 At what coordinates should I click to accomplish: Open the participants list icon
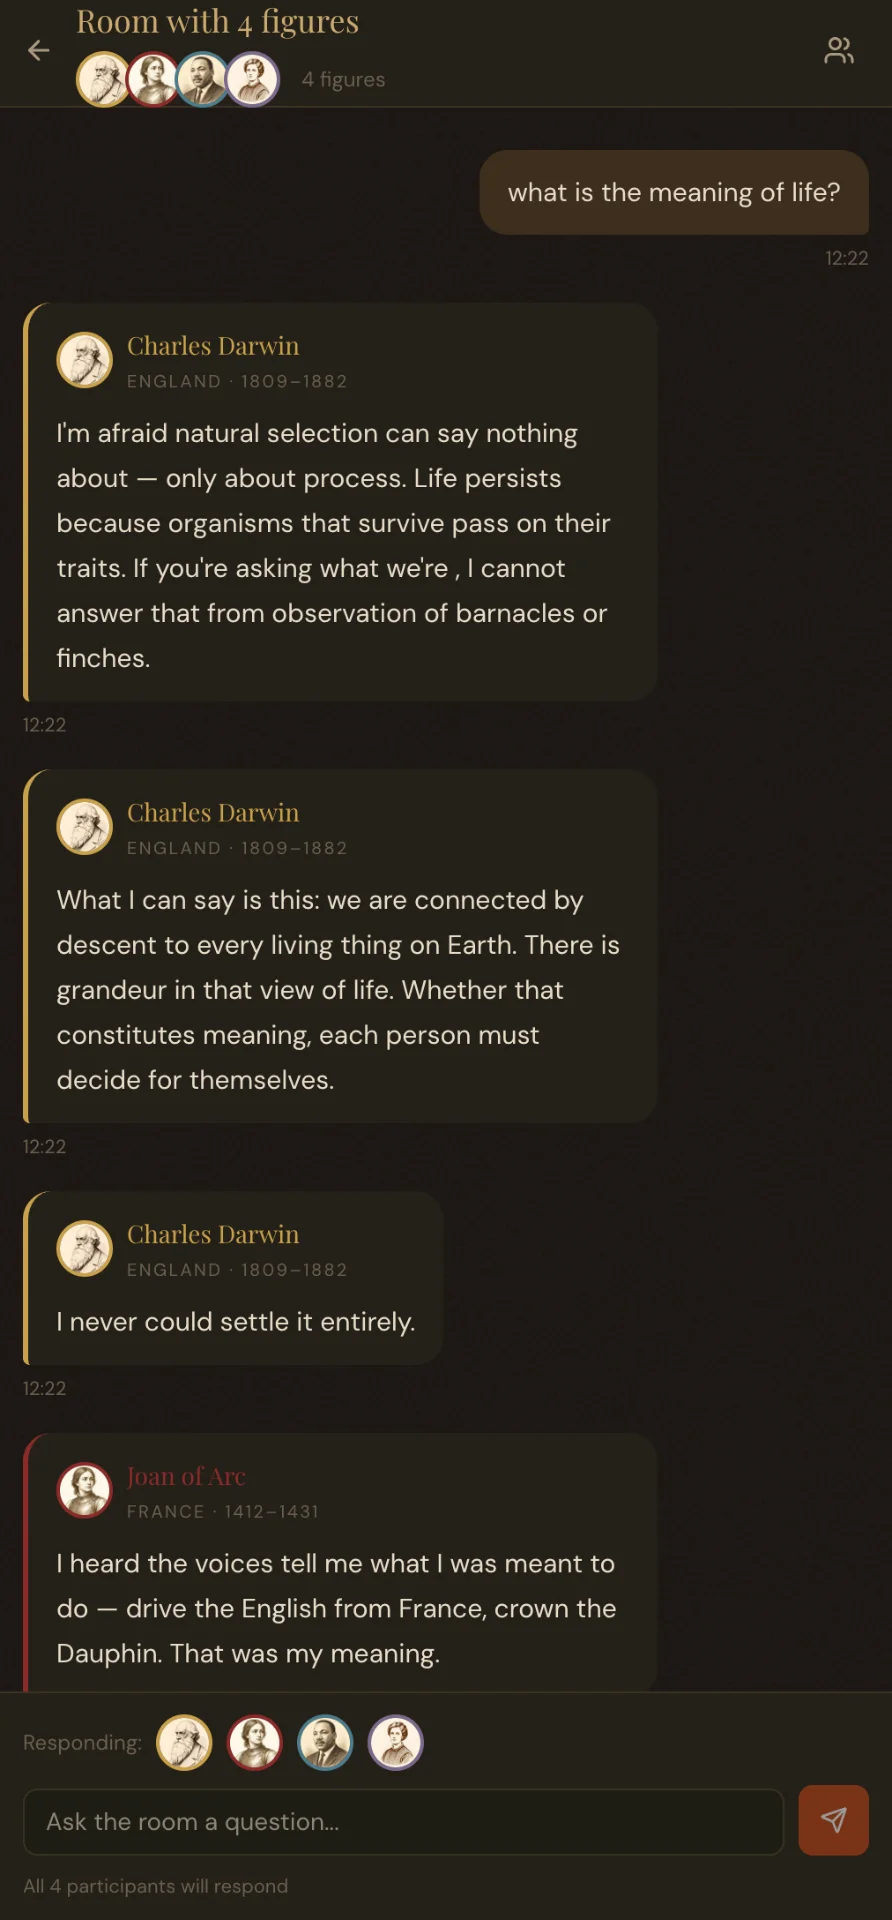(839, 51)
